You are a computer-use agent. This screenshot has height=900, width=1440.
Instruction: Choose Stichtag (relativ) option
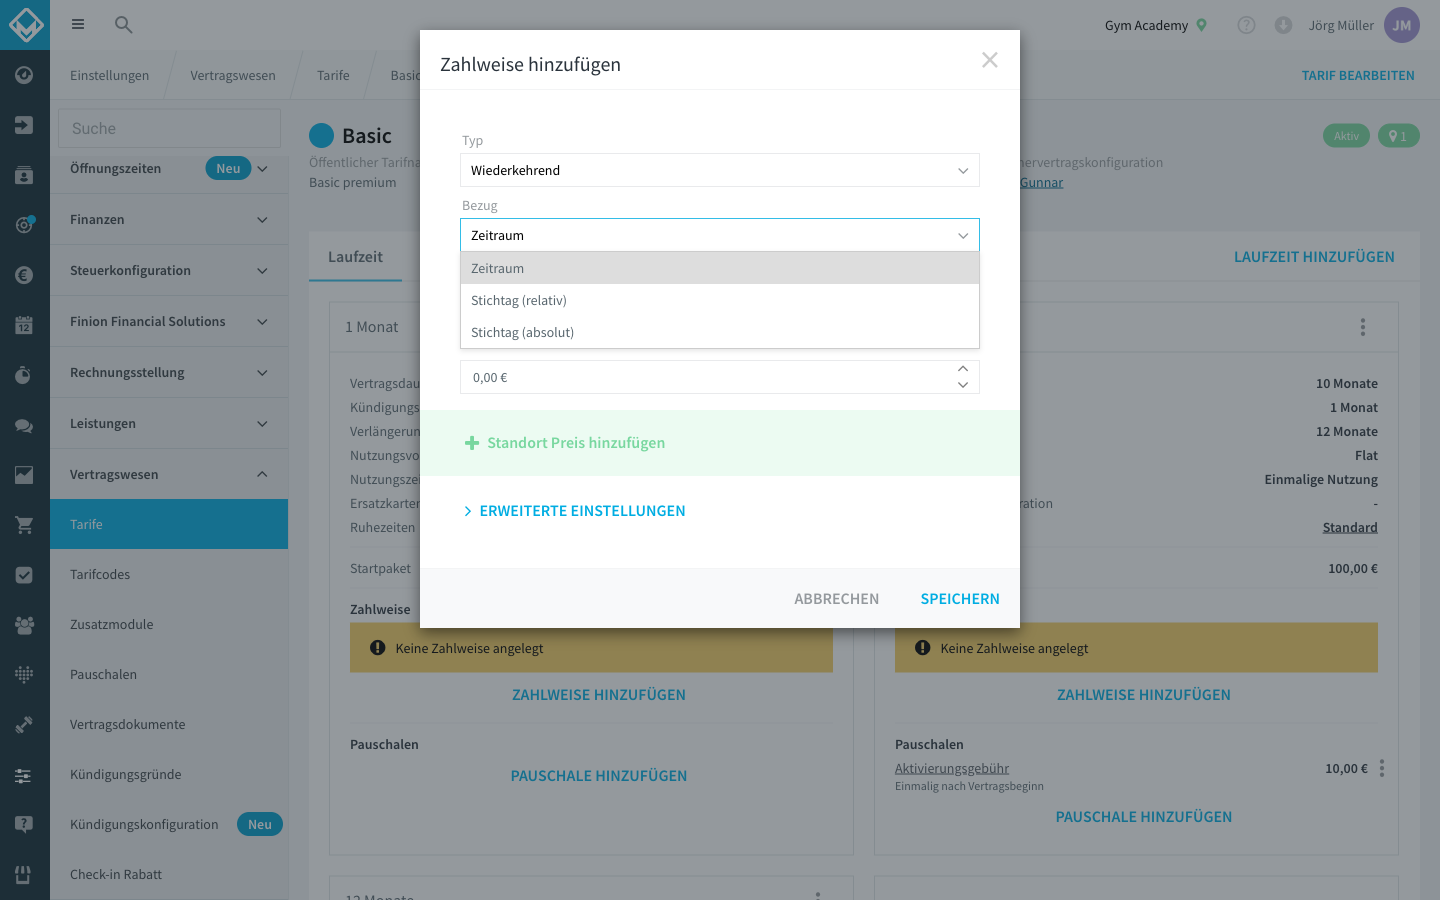tap(720, 300)
